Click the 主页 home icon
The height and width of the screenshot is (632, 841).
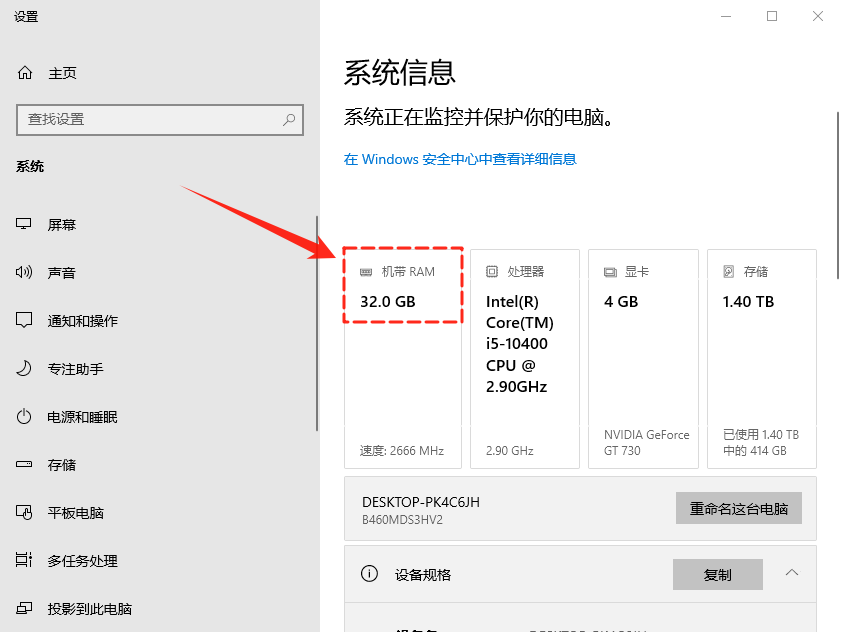point(23,72)
